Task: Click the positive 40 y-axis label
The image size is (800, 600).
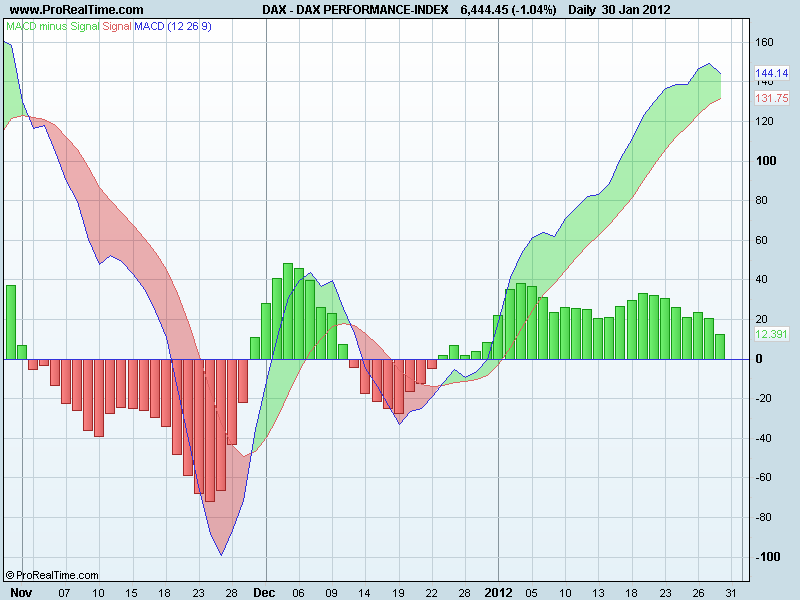Action: (x=761, y=280)
